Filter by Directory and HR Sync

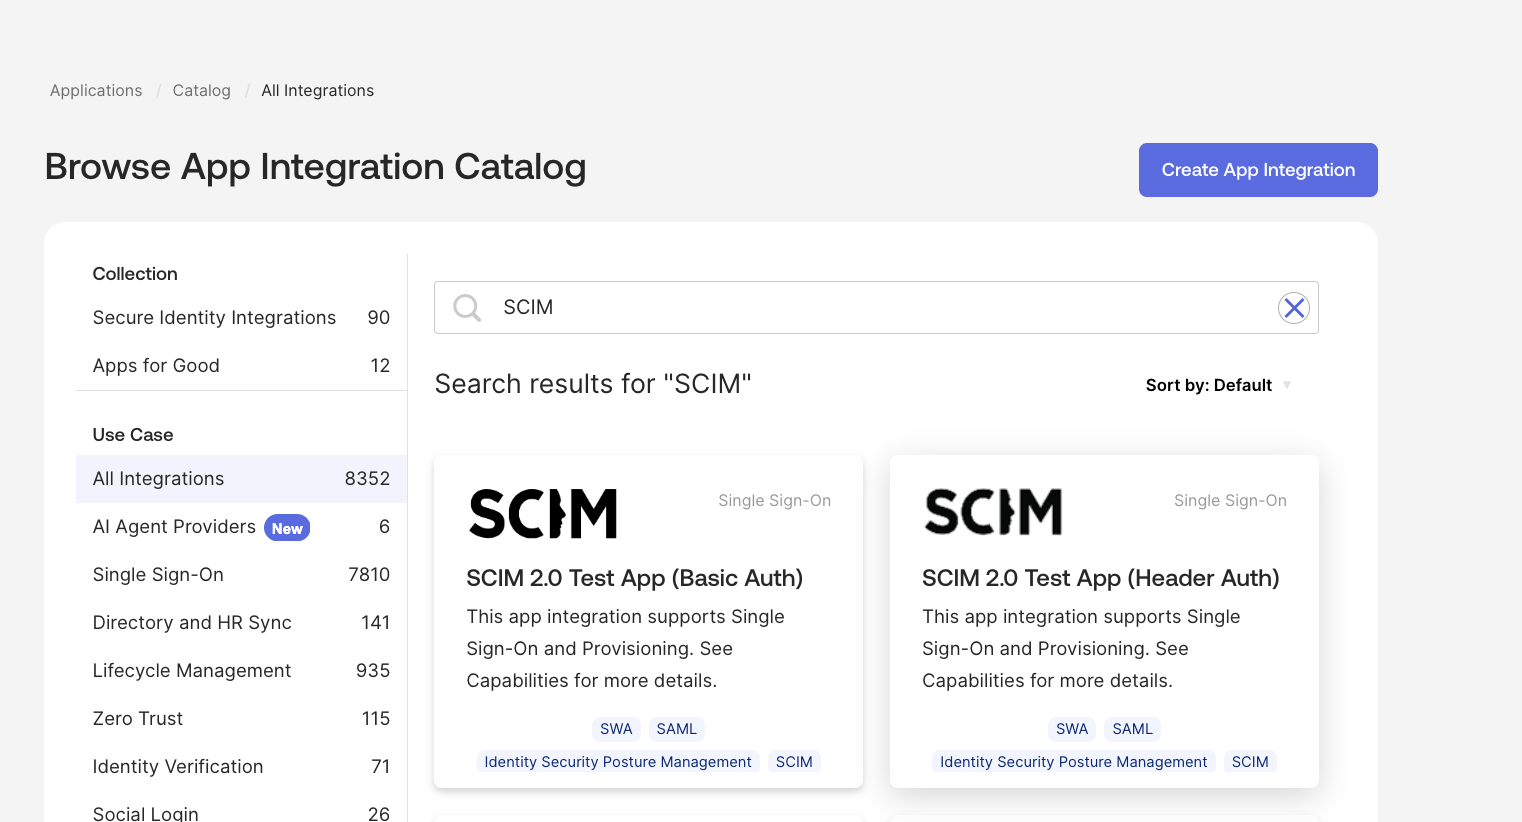241,623
